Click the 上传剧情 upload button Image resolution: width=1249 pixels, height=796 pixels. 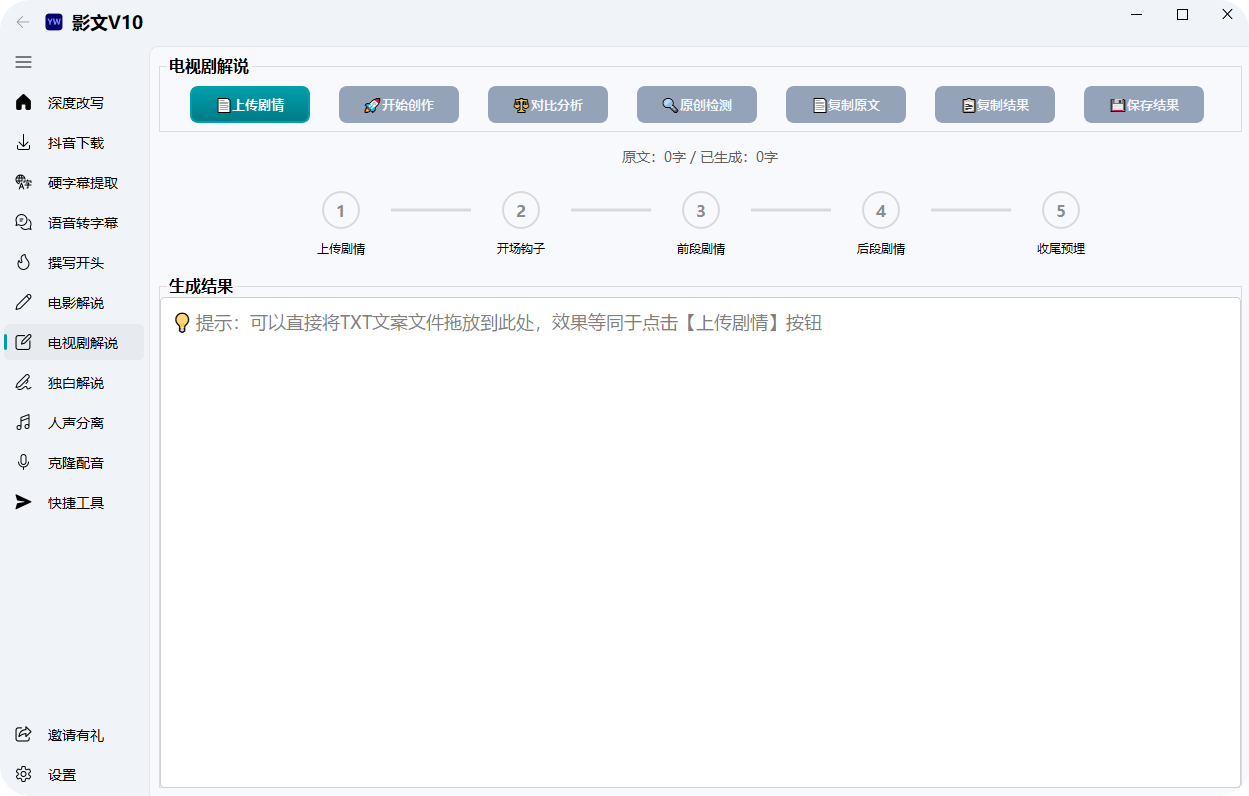point(250,104)
